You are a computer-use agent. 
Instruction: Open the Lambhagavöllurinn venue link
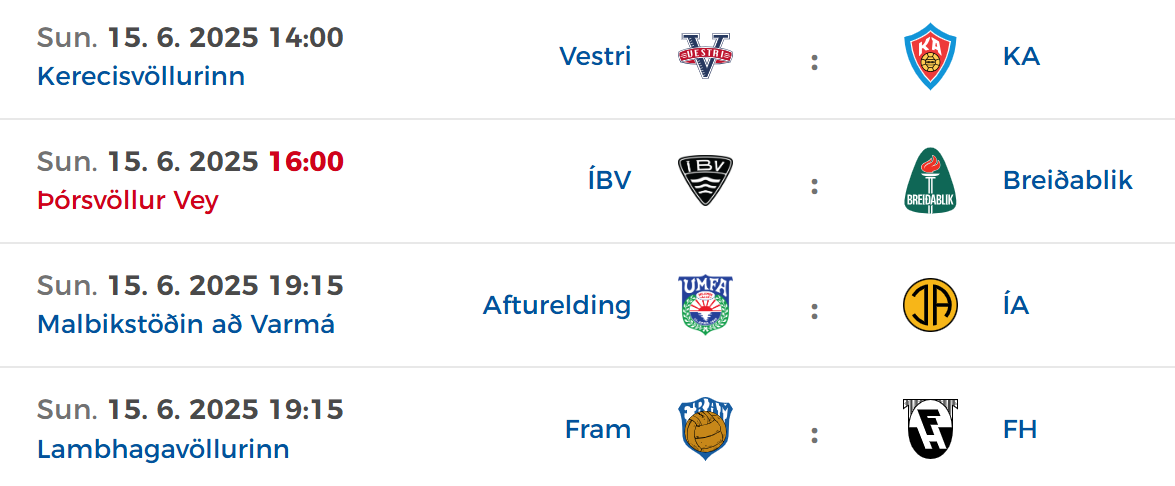163,449
